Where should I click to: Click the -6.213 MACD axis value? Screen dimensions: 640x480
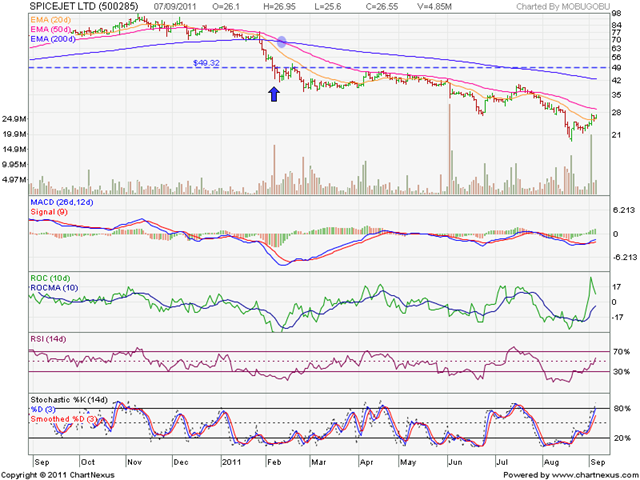624,258
